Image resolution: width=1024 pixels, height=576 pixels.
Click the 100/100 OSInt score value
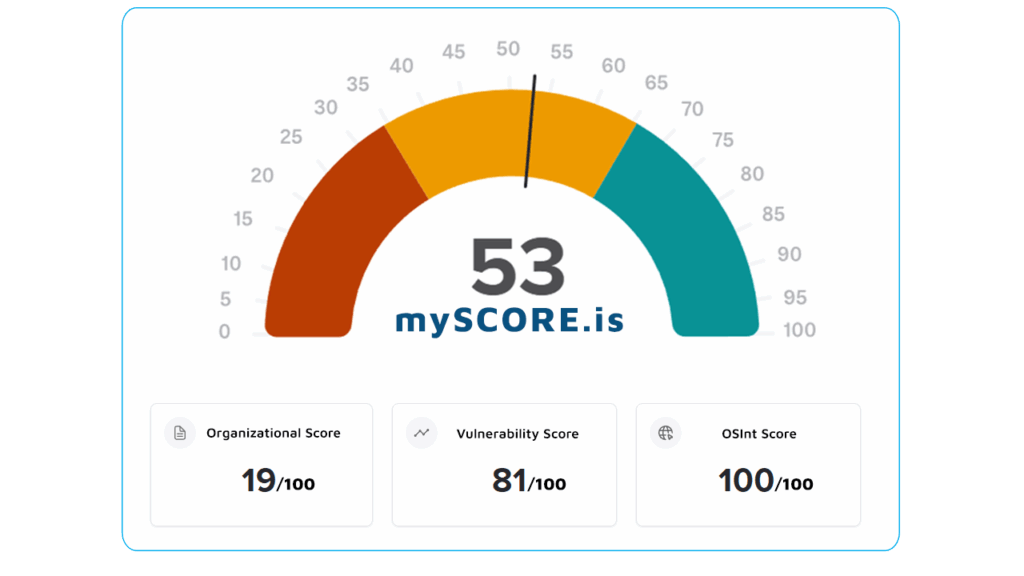[x=766, y=481]
